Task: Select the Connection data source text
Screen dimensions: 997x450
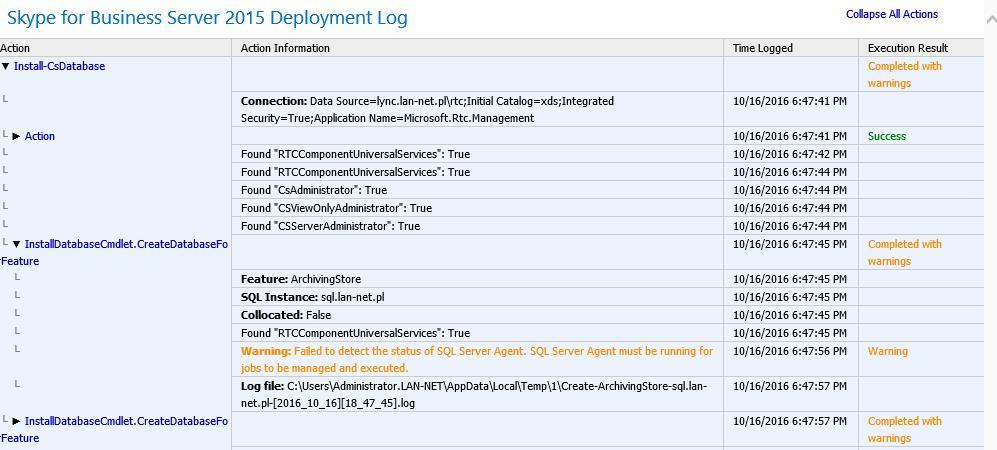Action: 427,109
